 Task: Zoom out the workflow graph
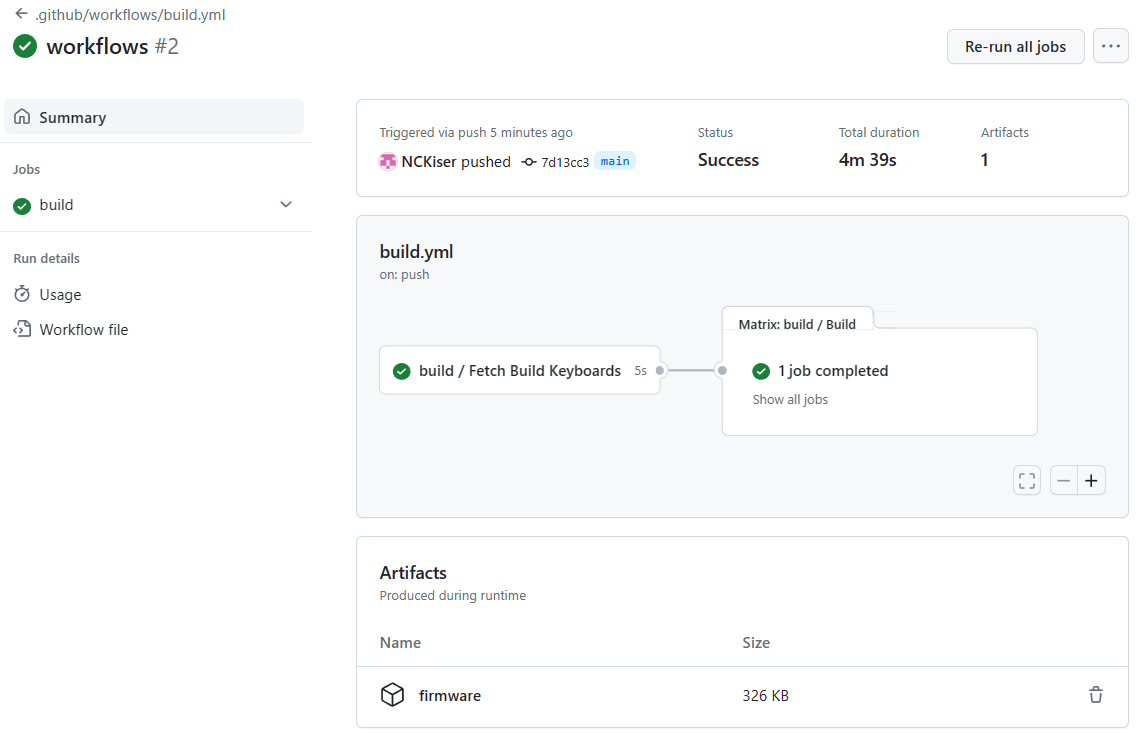point(1064,481)
